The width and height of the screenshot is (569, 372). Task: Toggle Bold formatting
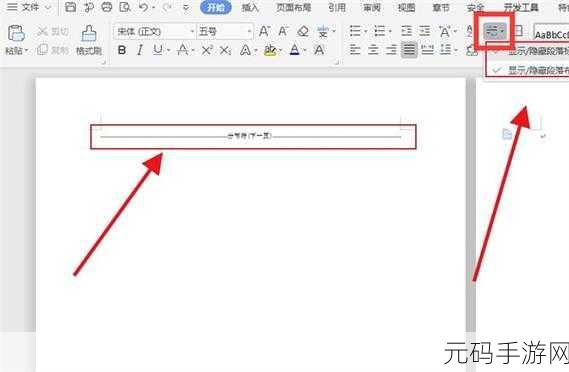(122, 50)
